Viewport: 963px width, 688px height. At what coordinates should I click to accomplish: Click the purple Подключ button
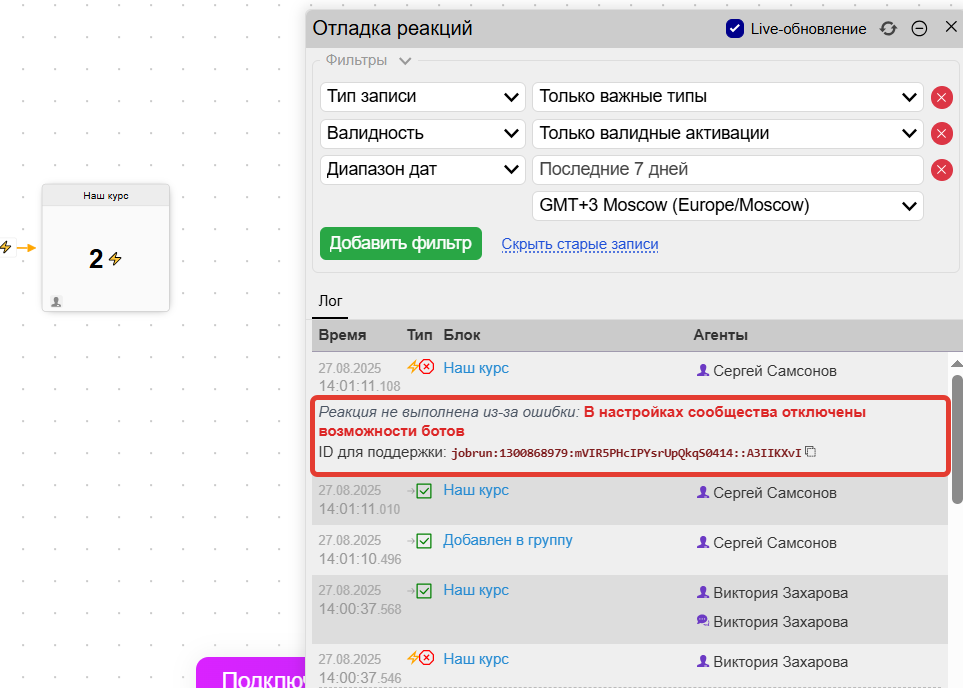pyautogui.click(x=251, y=673)
